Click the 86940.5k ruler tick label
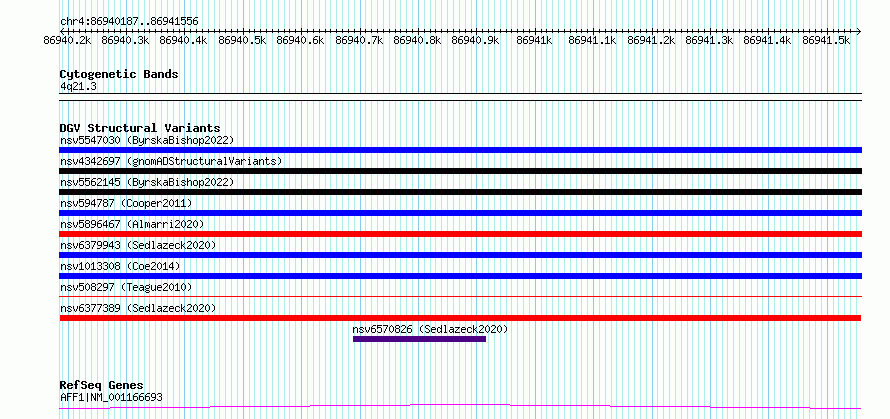 point(242,40)
